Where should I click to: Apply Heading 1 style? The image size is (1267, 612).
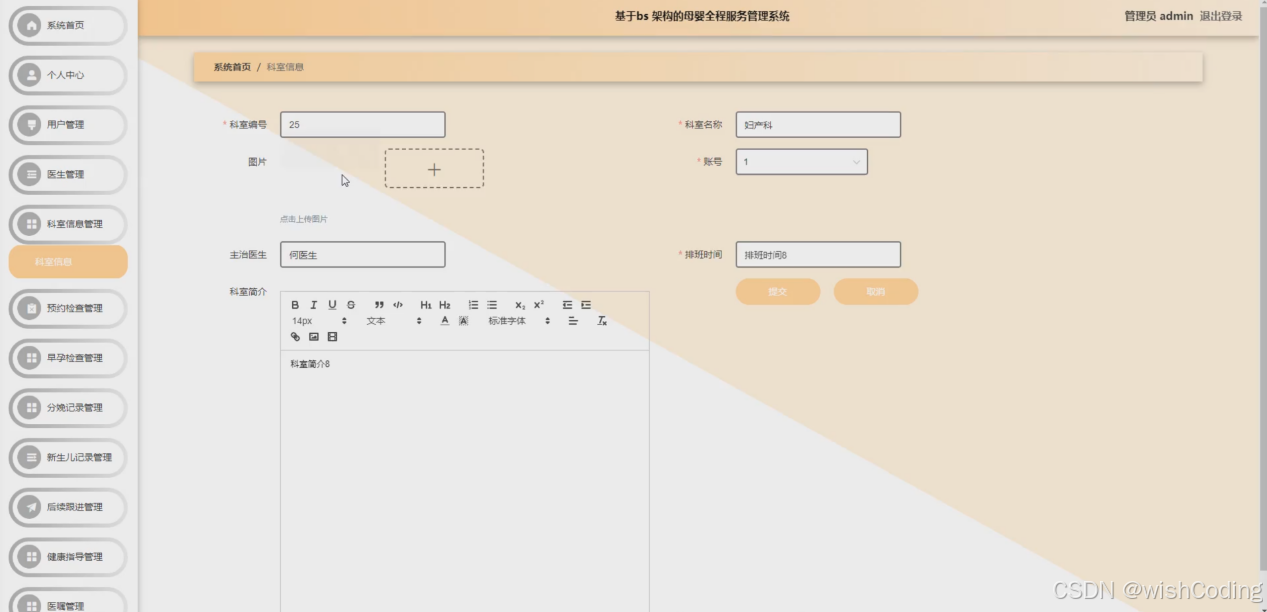tap(426, 305)
